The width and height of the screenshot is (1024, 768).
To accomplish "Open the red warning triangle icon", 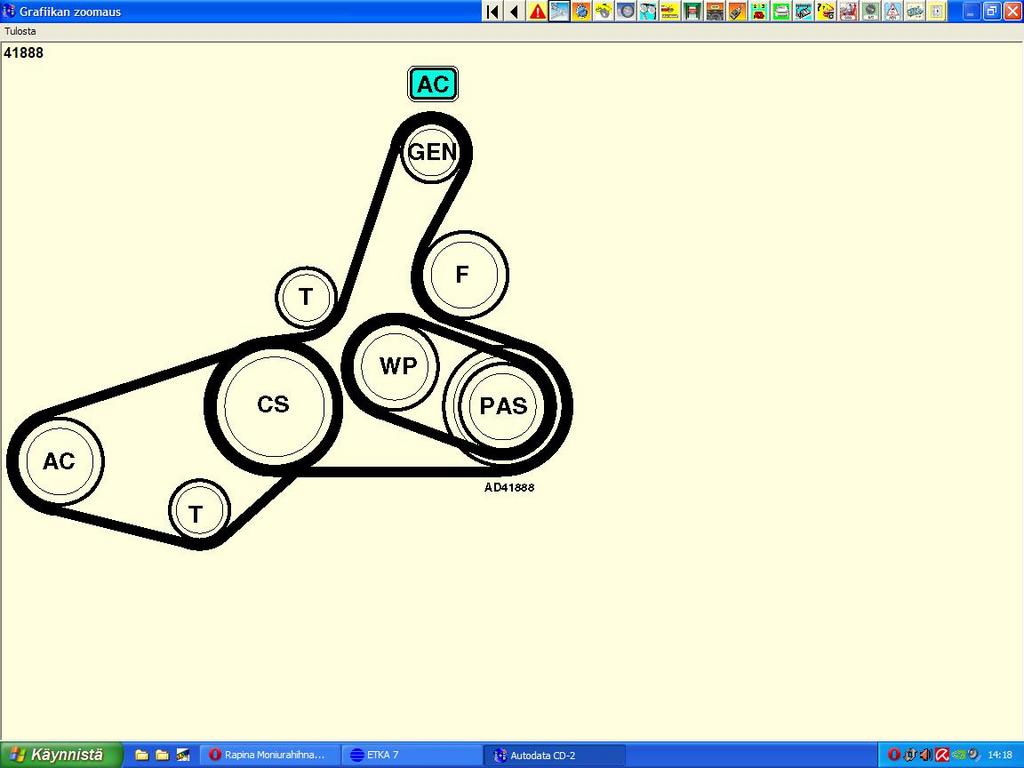I will pos(538,11).
